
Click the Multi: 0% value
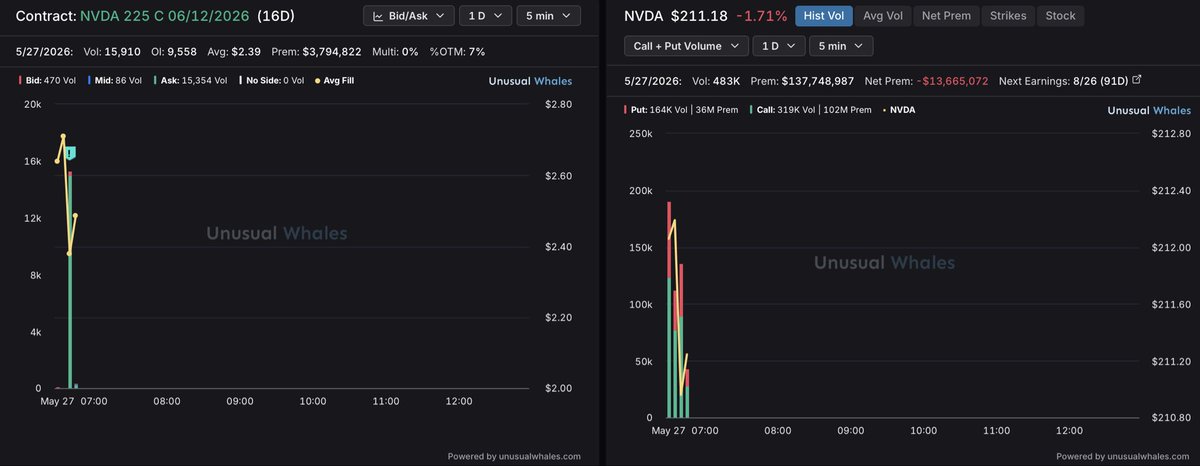pyautogui.click(x=394, y=51)
